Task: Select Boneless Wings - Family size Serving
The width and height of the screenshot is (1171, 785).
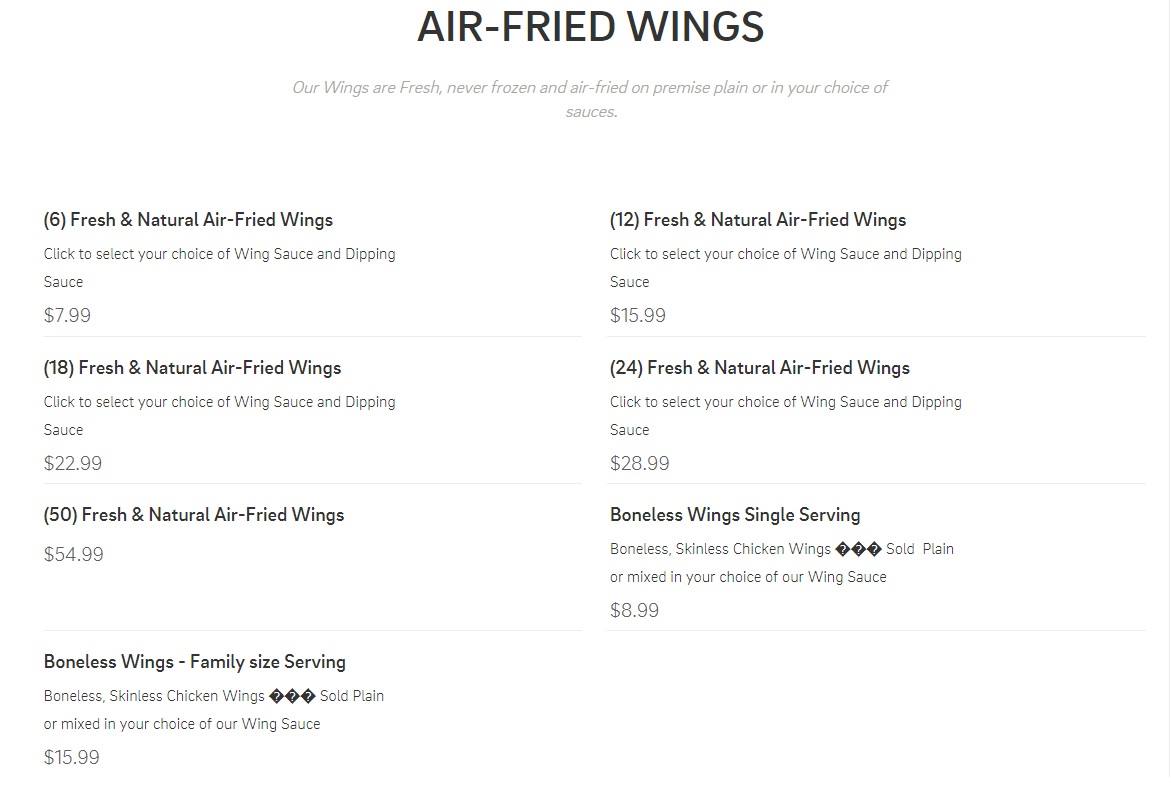Action: click(x=195, y=662)
